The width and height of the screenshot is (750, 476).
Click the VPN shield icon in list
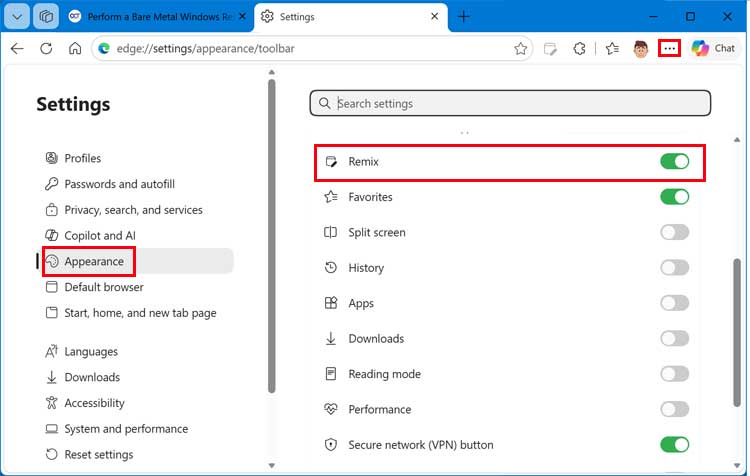[331, 444]
